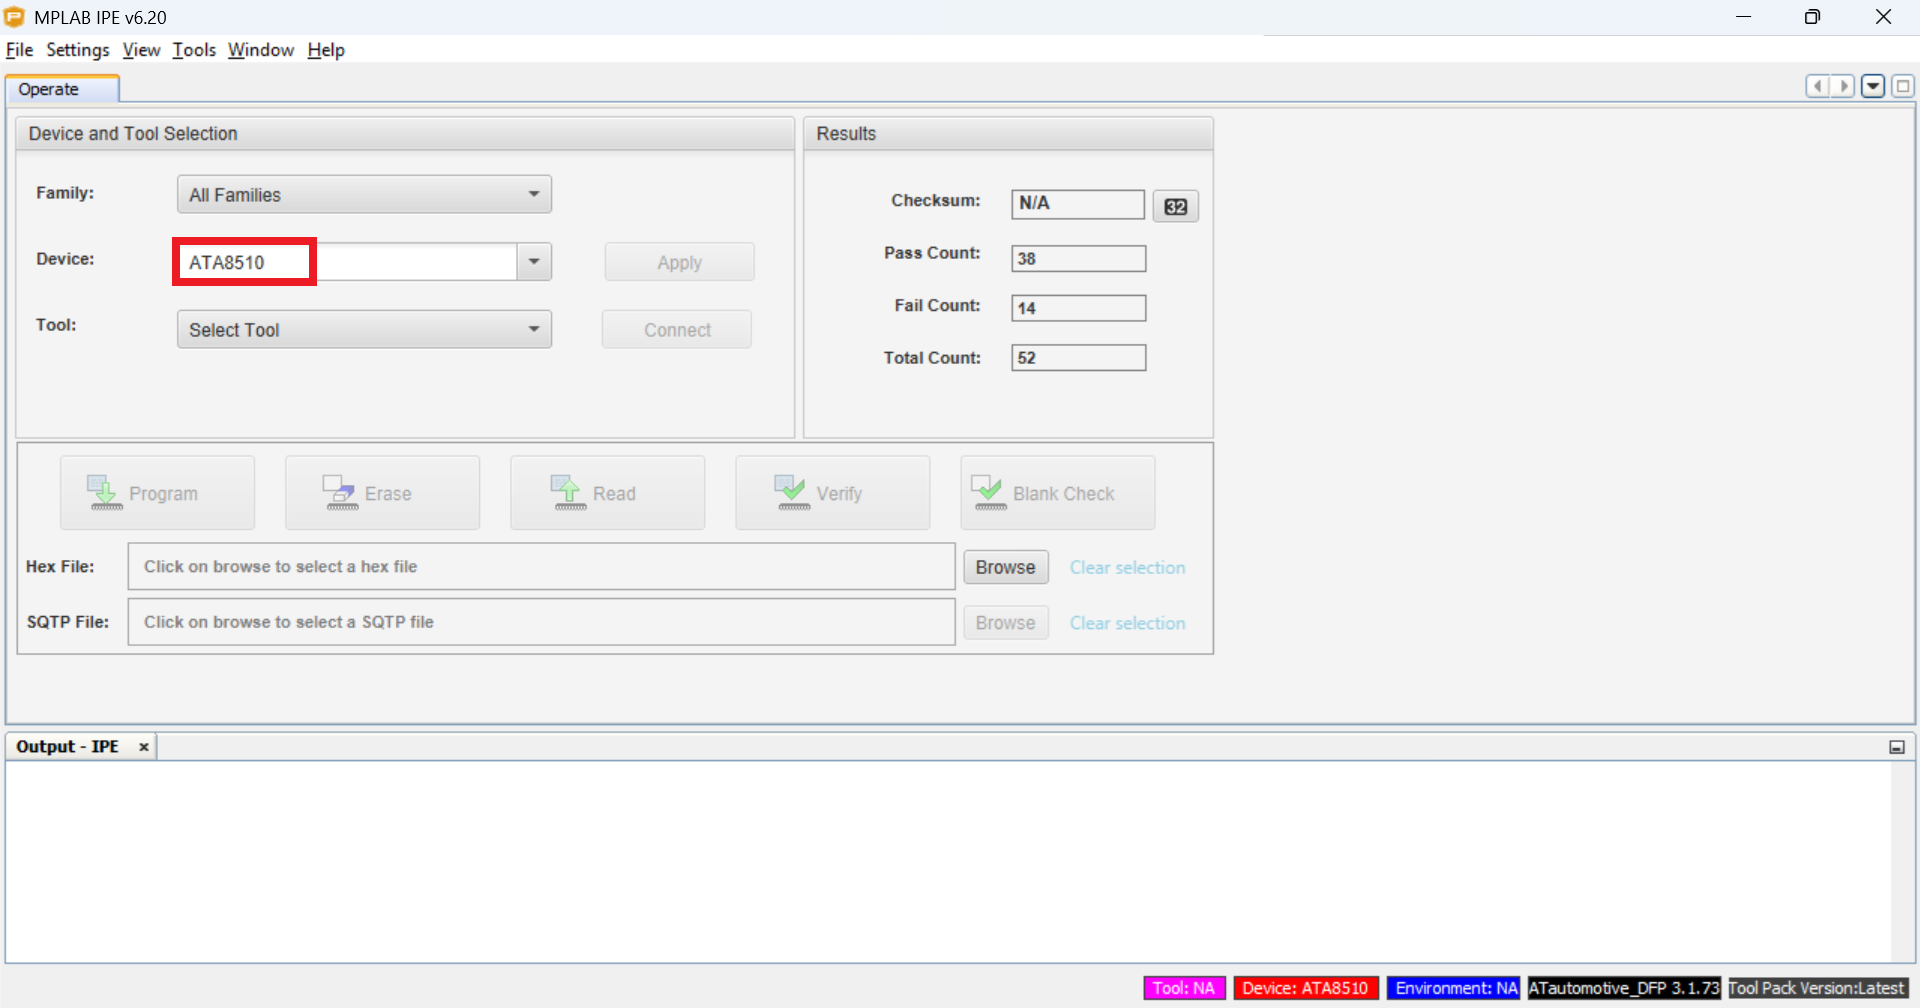Minimize the Output - IPE window group

[1897, 747]
